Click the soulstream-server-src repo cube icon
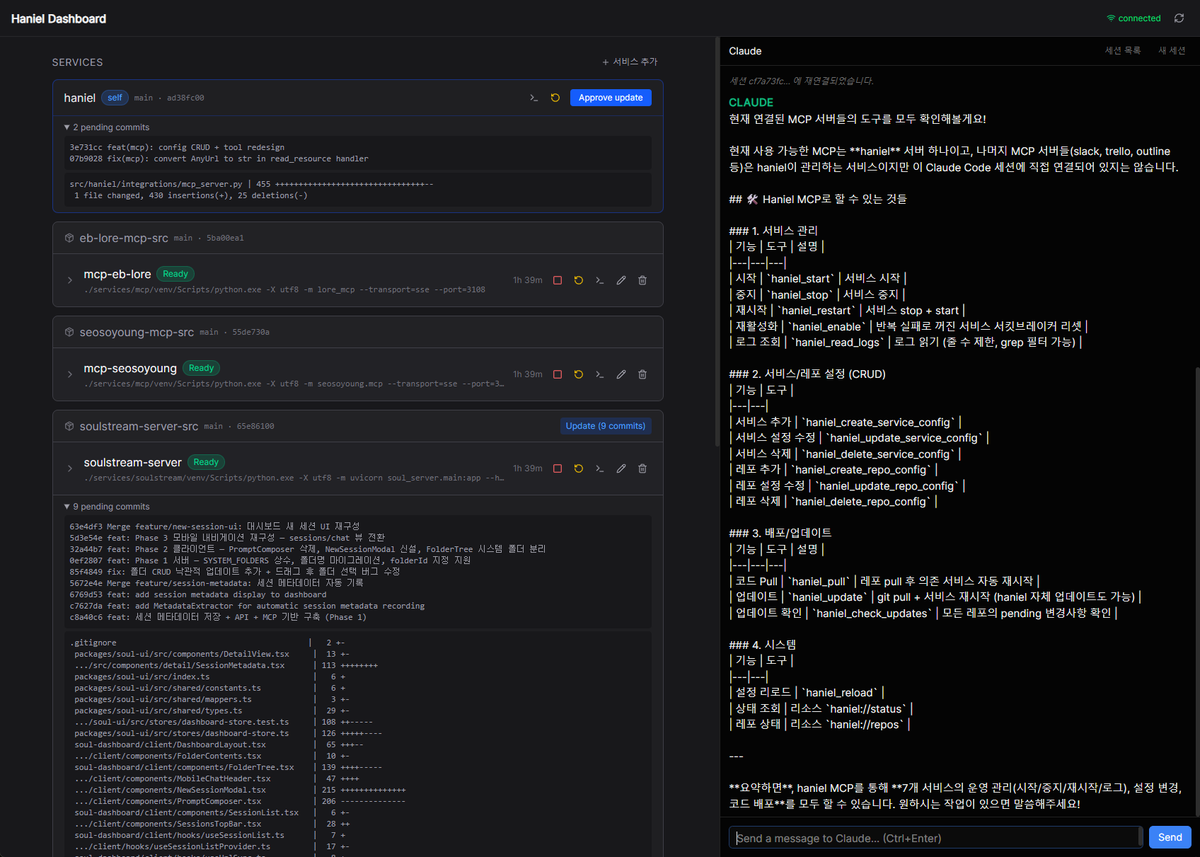This screenshot has width=1200, height=857. click(69, 426)
